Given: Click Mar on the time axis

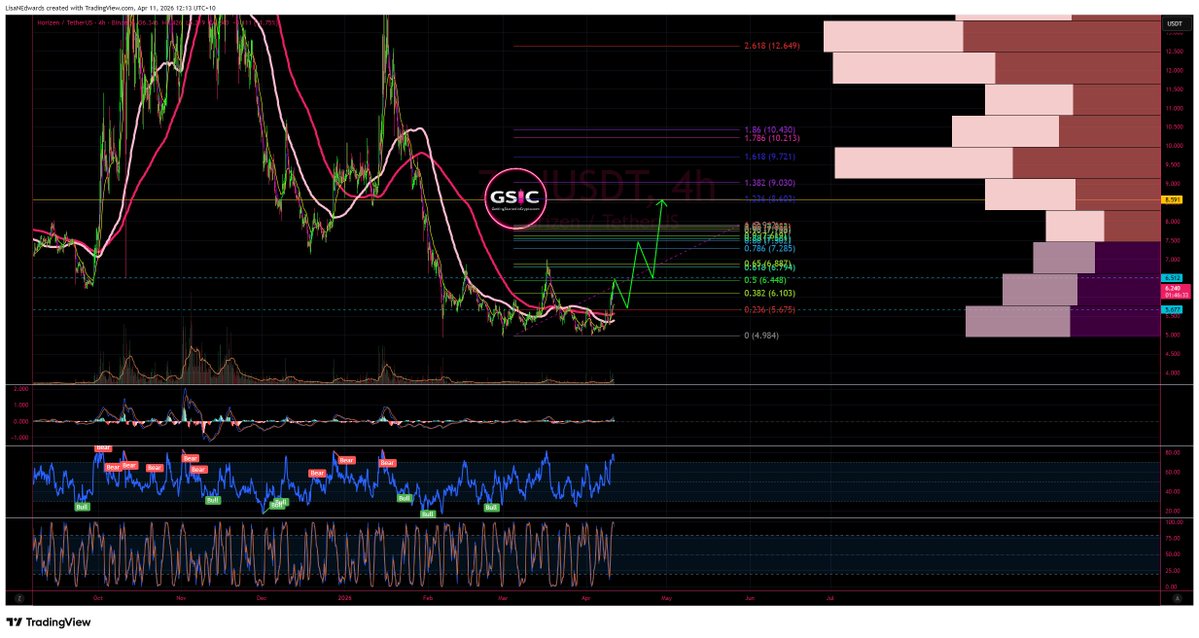Looking at the screenshot, I should pos(502,598).
